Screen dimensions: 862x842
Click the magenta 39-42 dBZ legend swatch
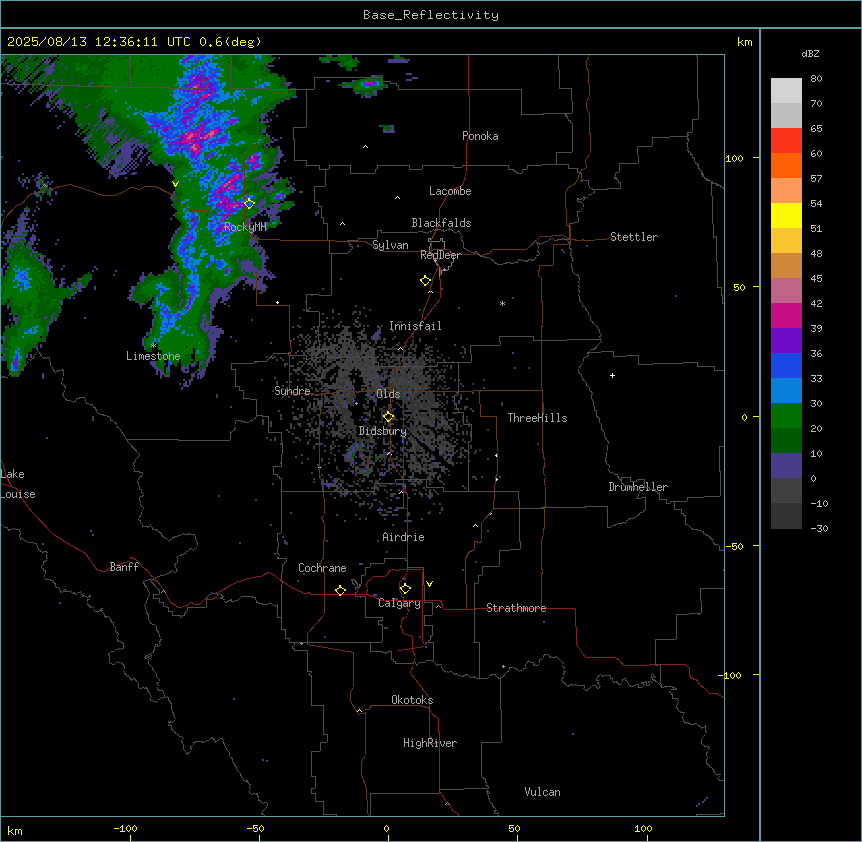point(786,315)
